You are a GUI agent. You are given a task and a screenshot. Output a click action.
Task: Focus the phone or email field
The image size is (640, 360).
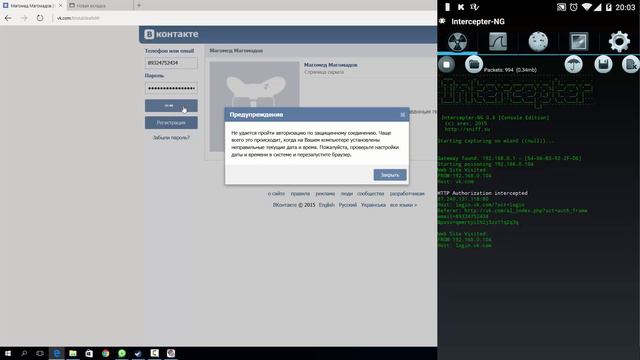[171, 63]
